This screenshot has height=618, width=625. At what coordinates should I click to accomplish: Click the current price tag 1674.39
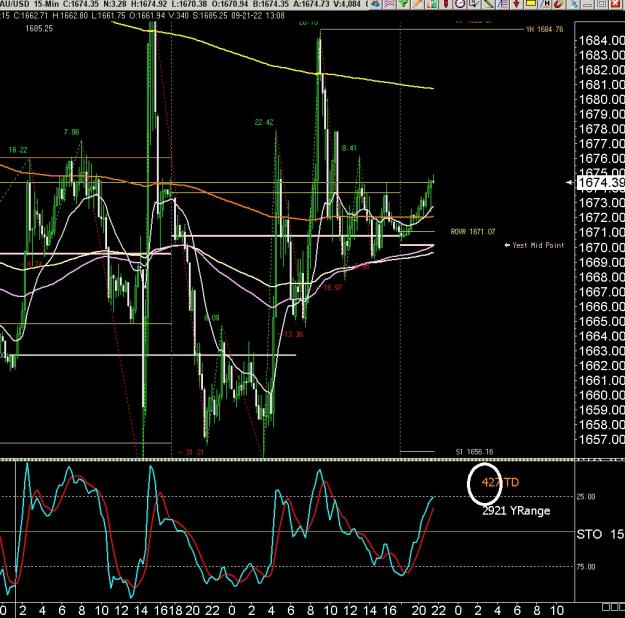601,183
